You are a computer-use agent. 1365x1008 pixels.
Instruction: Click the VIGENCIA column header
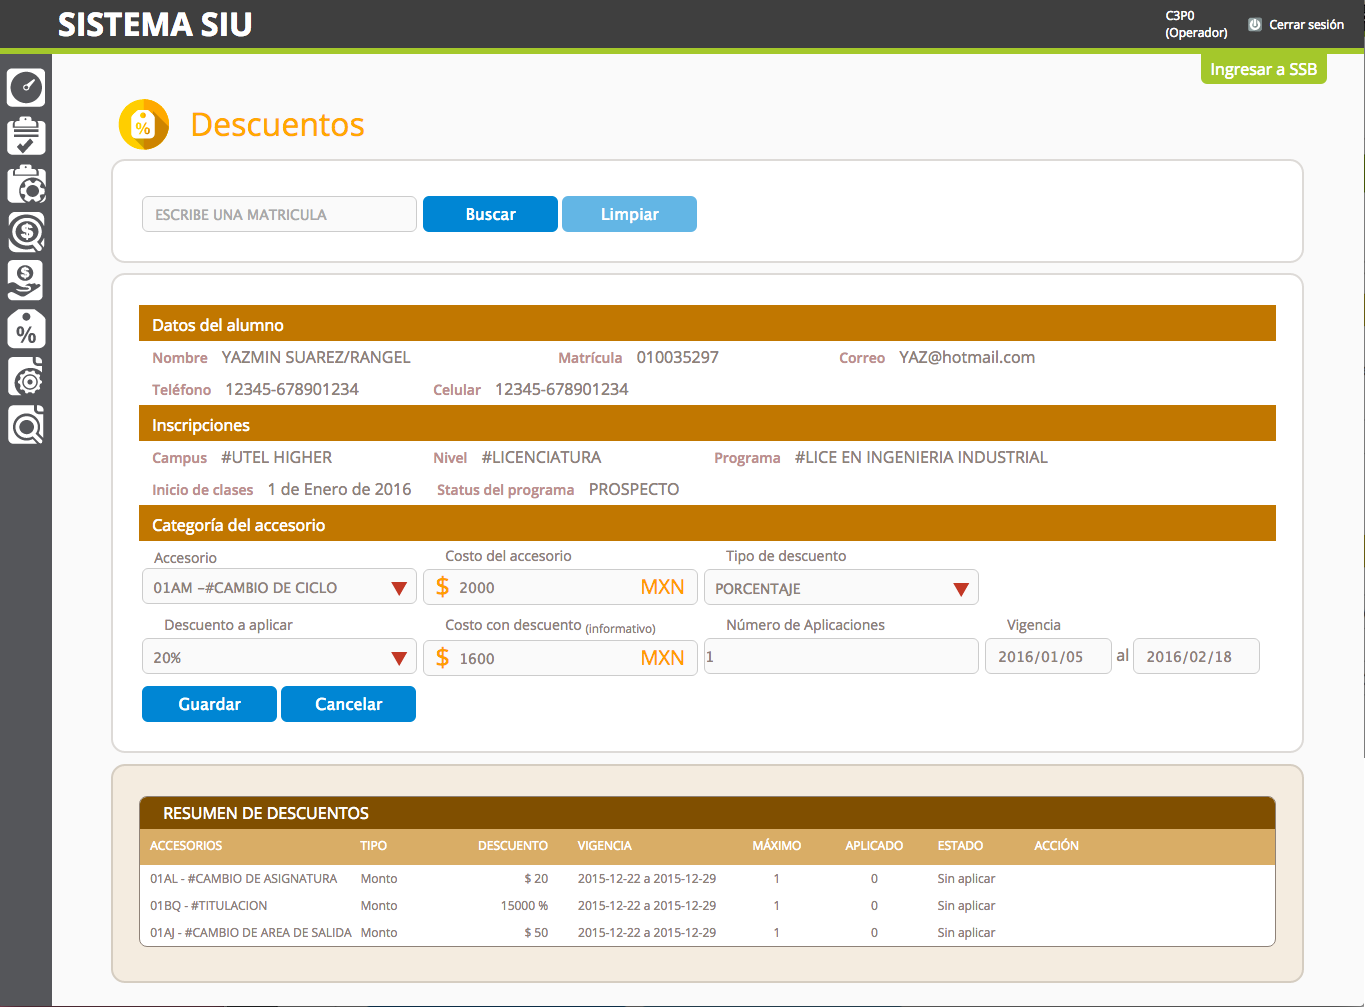(604, 845)
